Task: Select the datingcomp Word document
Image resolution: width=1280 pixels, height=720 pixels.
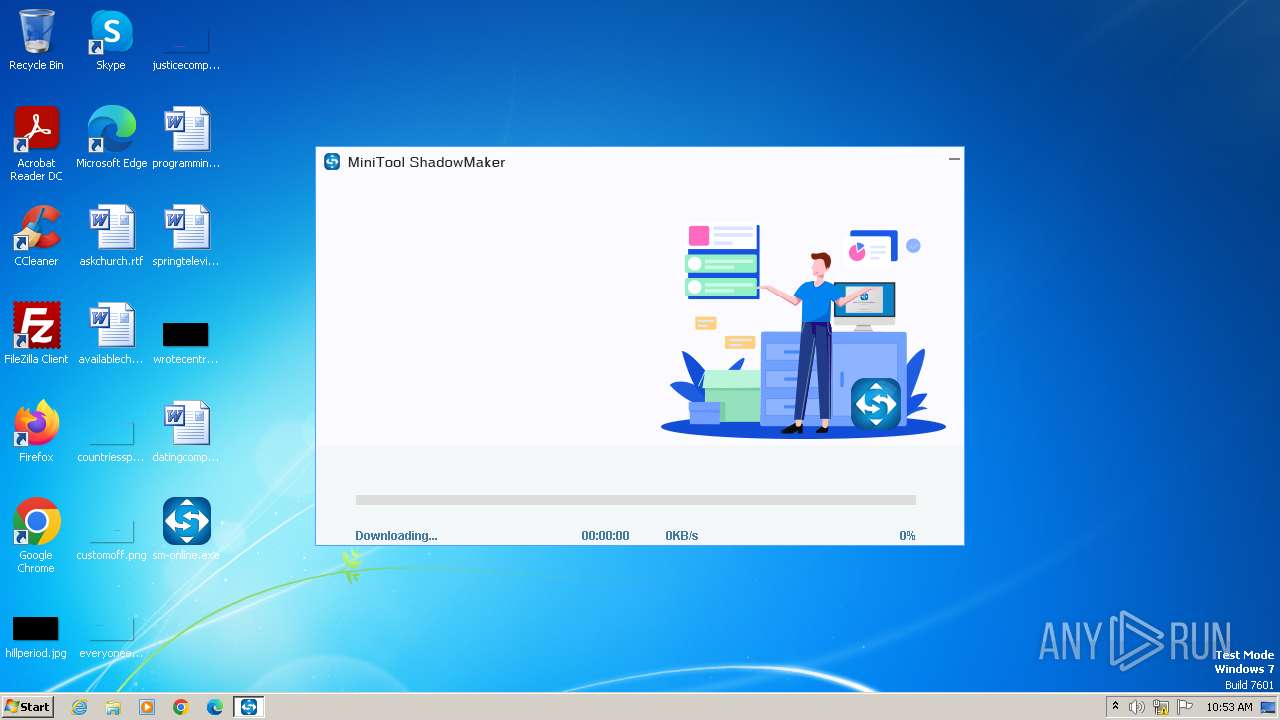Action: (186, 432)
